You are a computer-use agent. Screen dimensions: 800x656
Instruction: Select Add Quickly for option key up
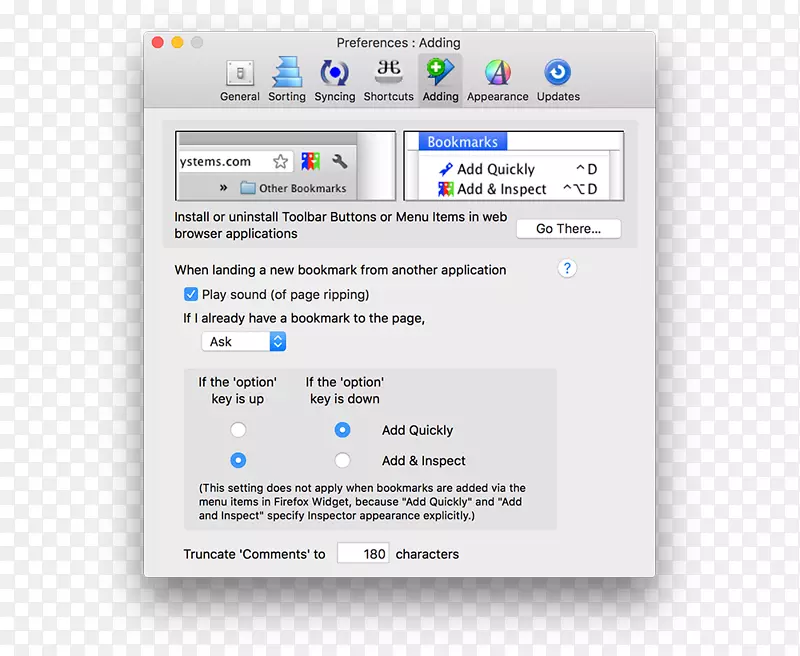(238, 430)
